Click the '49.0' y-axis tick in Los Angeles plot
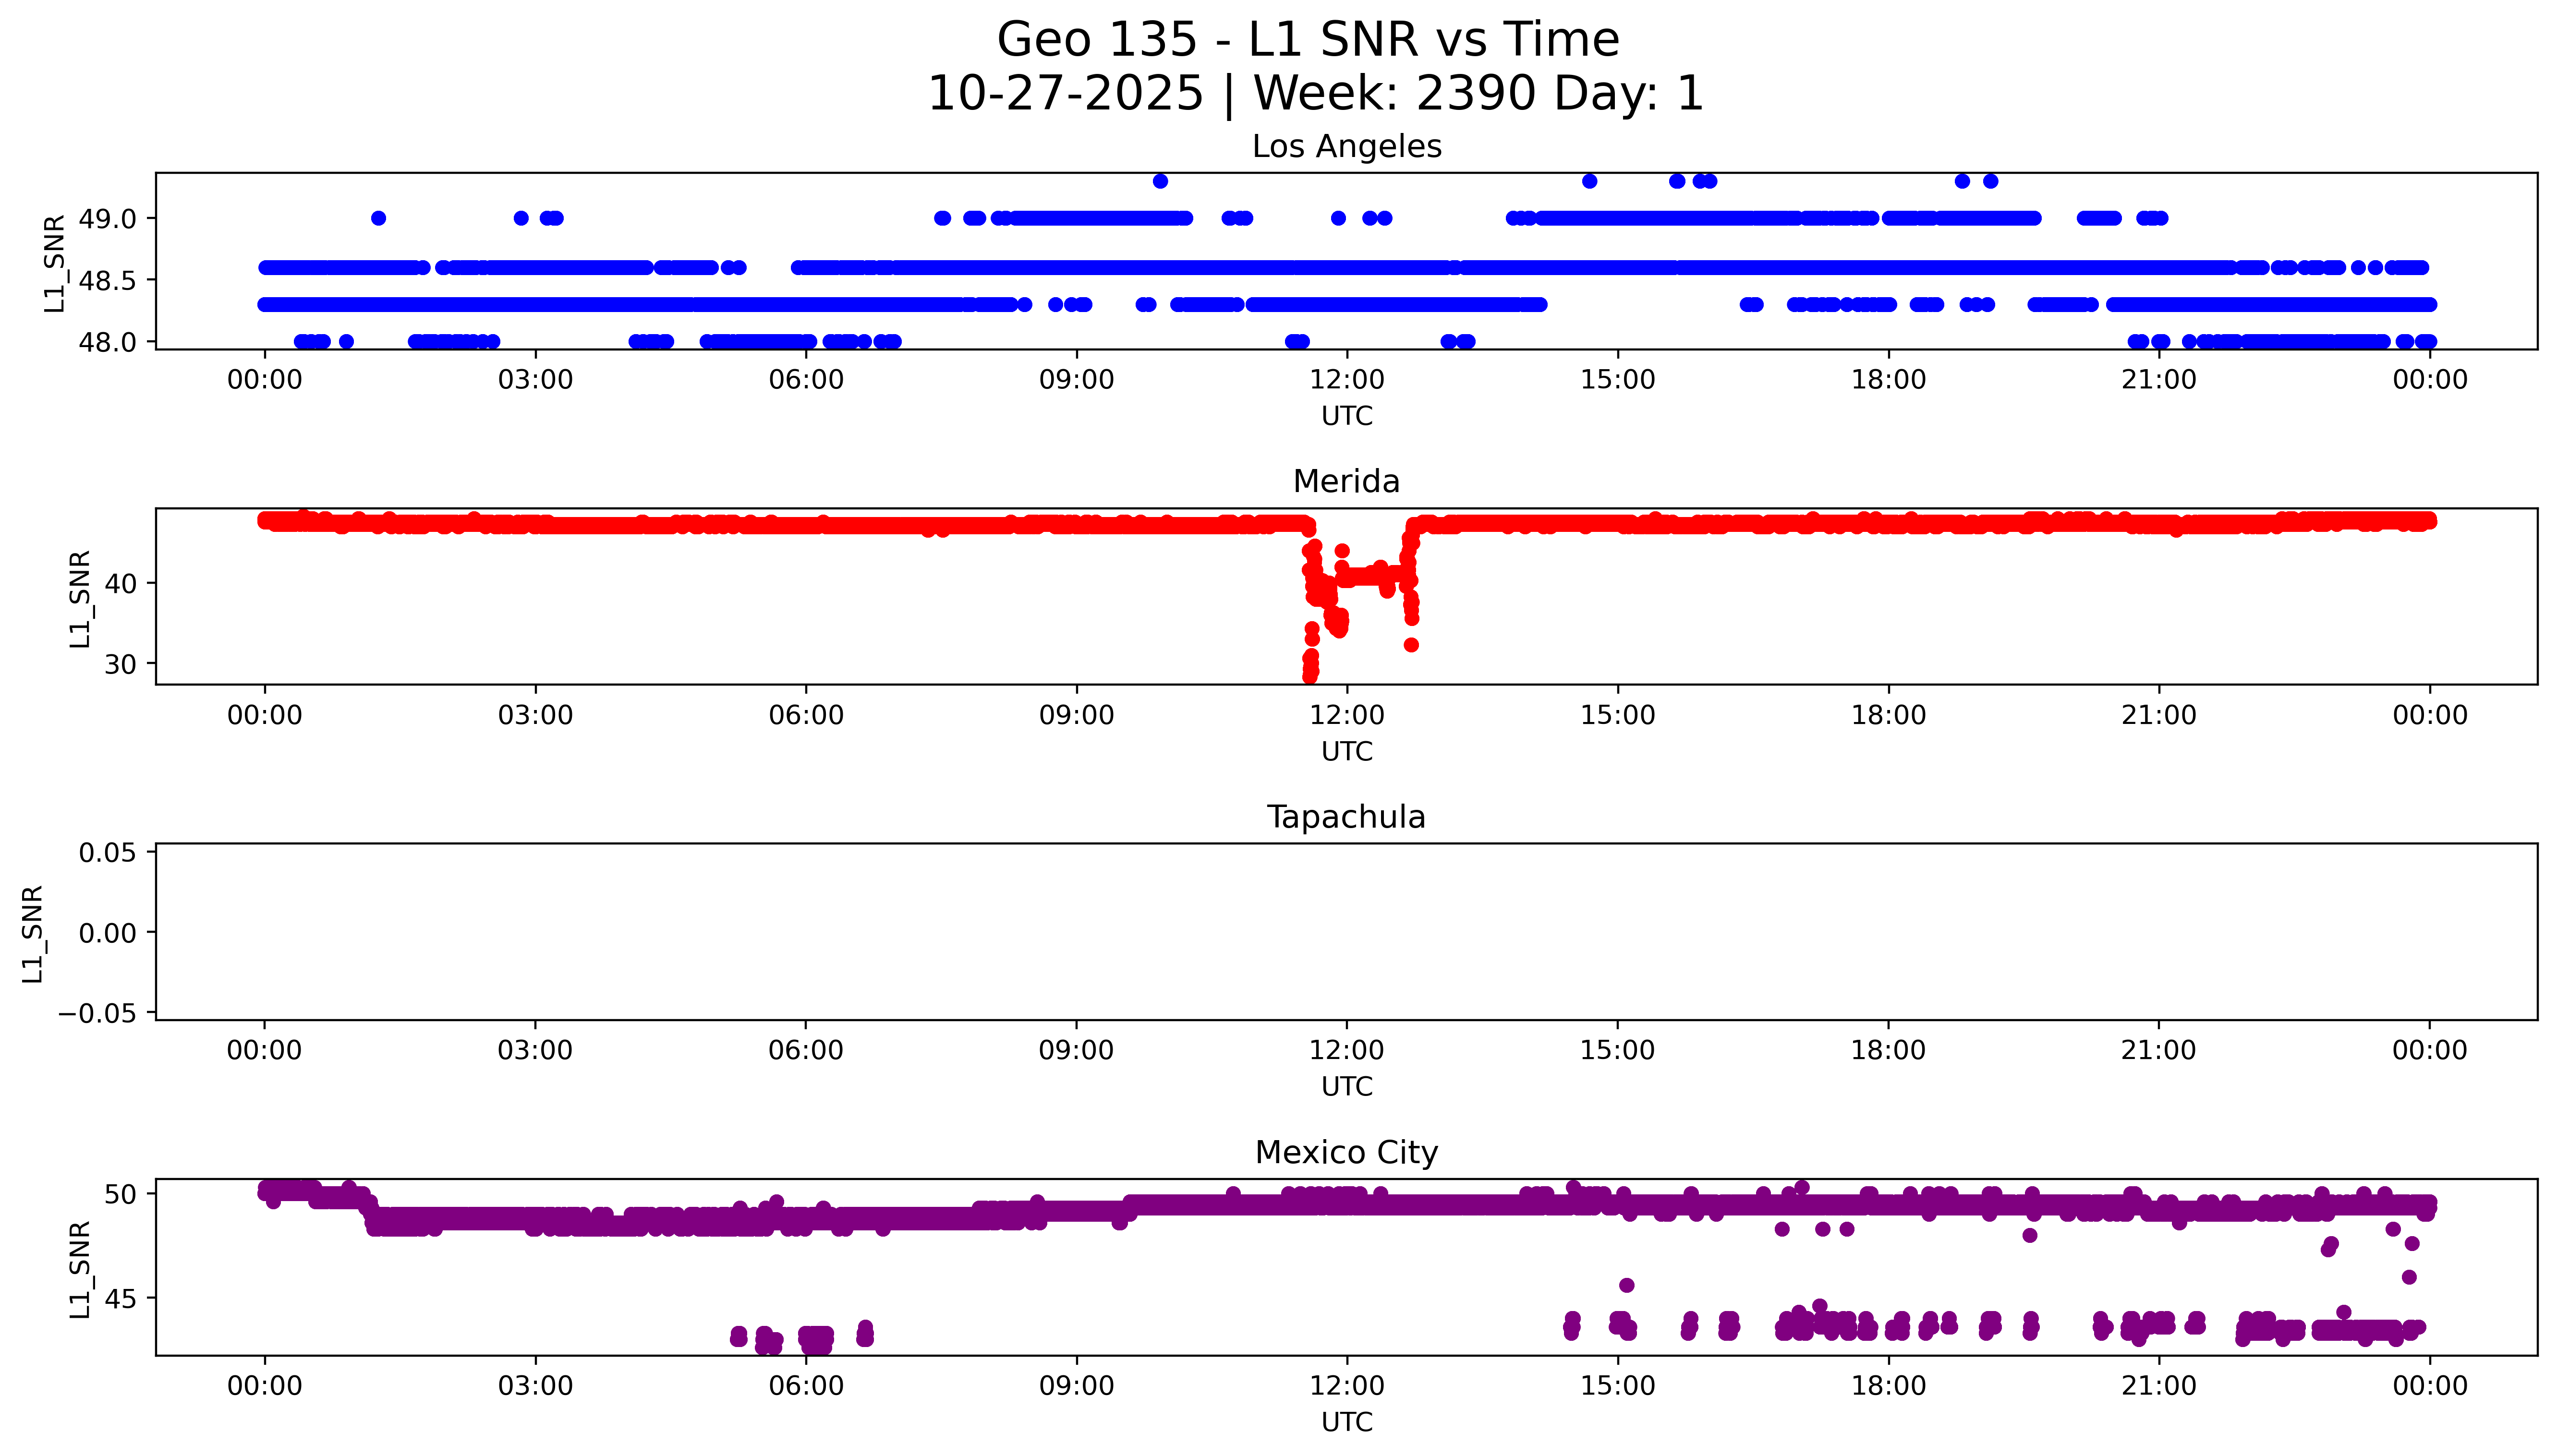This screenshot has height=1456, width=2557. [107, 219]
